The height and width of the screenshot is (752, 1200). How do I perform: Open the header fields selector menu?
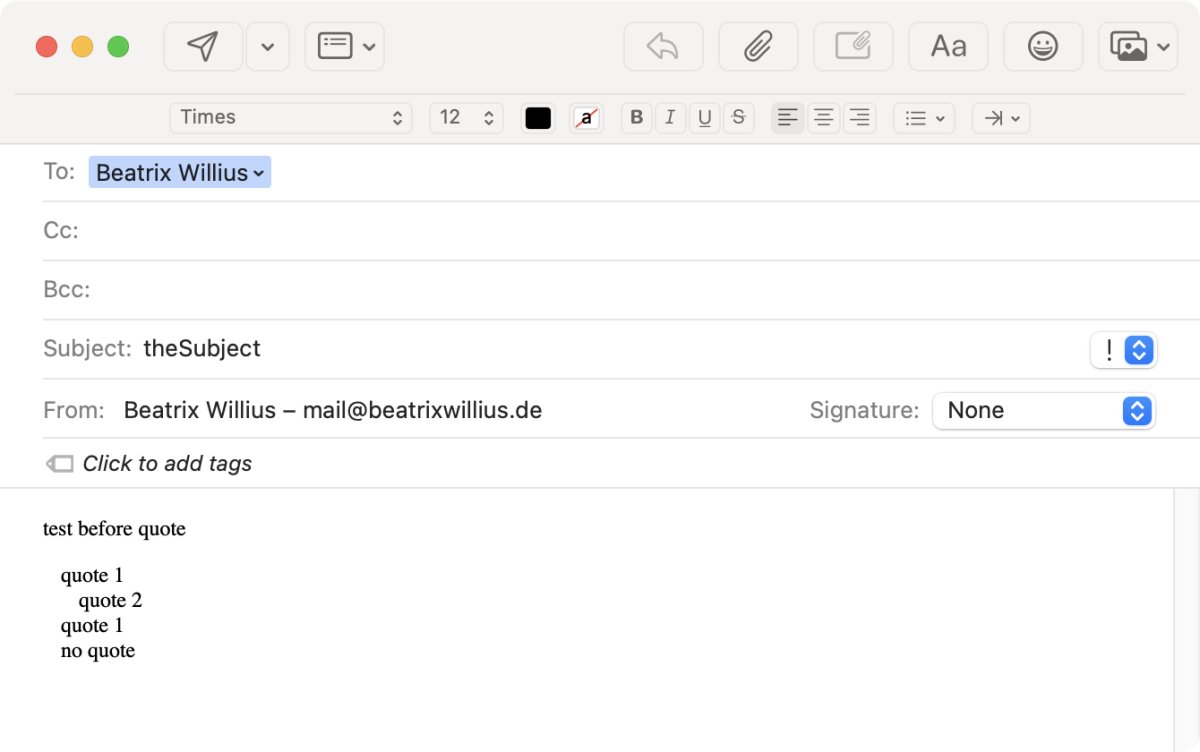pyautogui.click(x=345, y=47)
